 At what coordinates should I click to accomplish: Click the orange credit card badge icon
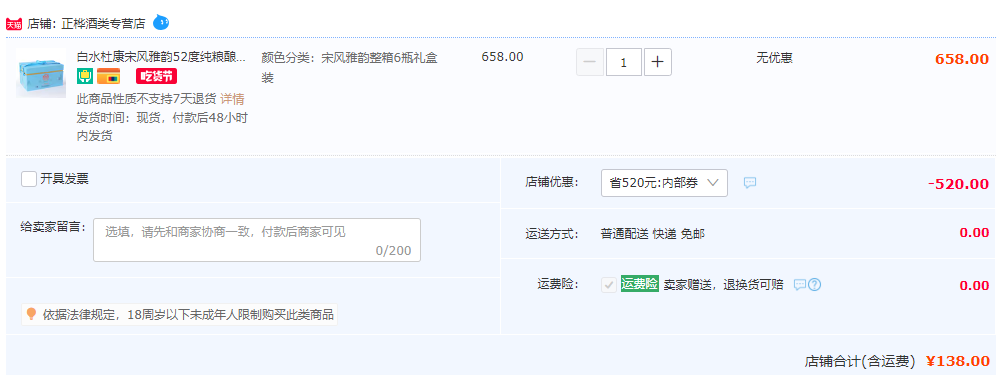[x=108, y=77]
